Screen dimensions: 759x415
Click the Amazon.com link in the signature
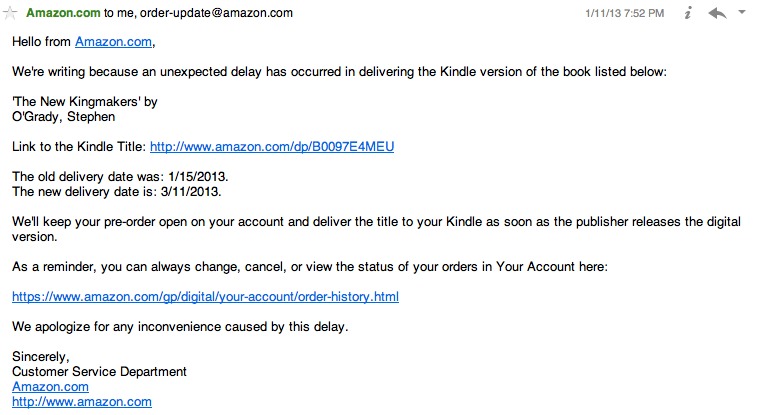(x=50, y=386)
